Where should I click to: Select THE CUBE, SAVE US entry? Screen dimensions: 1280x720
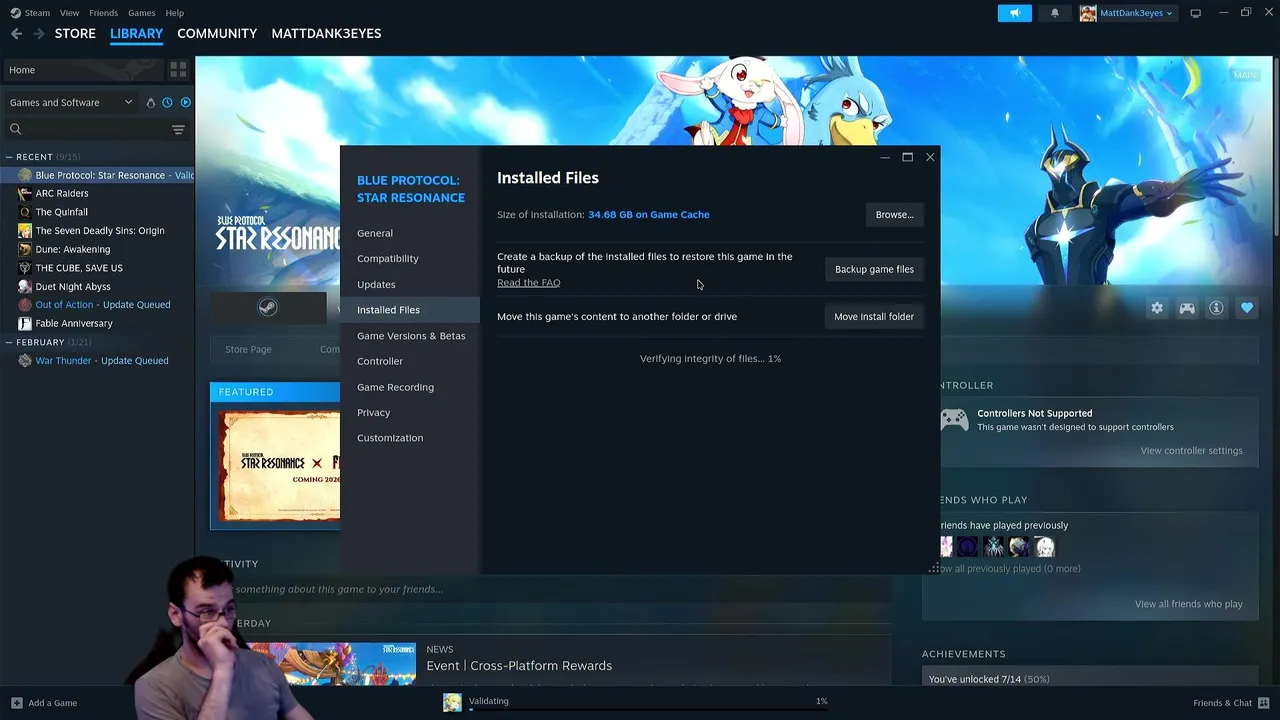pos(79,268)
